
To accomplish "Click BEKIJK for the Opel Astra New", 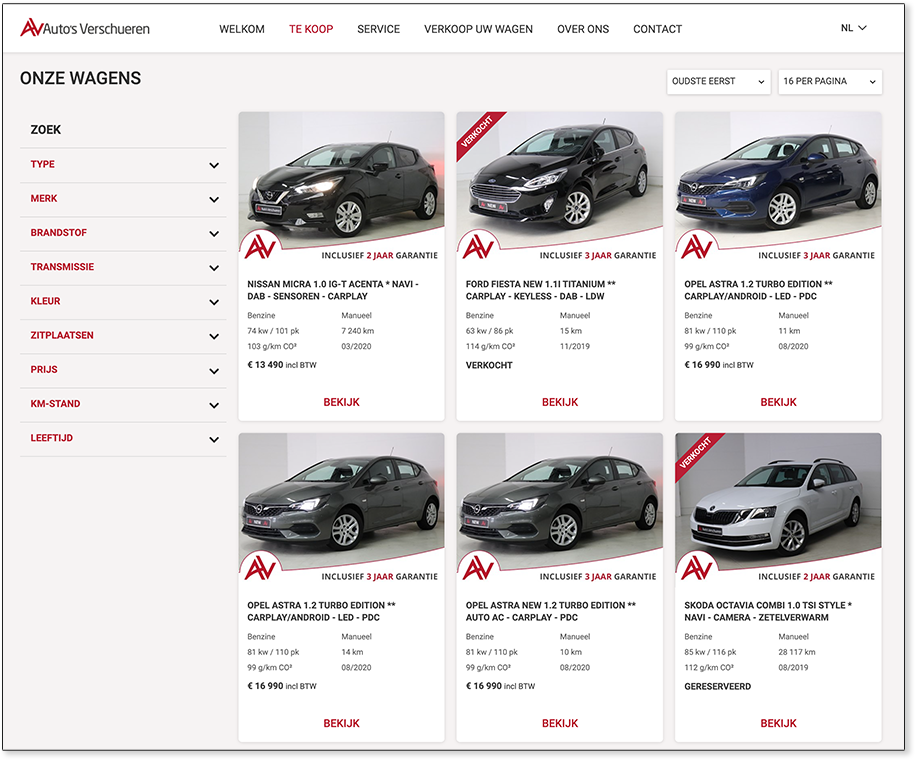I will tap(560, 723).
